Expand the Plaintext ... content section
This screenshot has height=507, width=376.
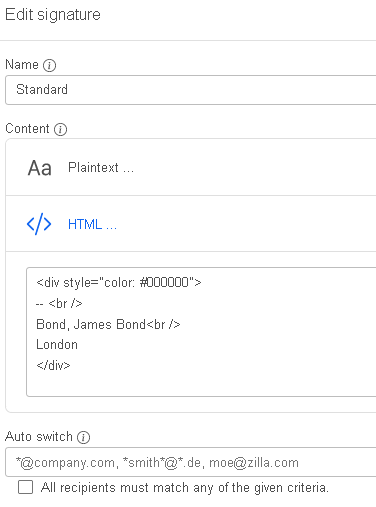[191, 167]
